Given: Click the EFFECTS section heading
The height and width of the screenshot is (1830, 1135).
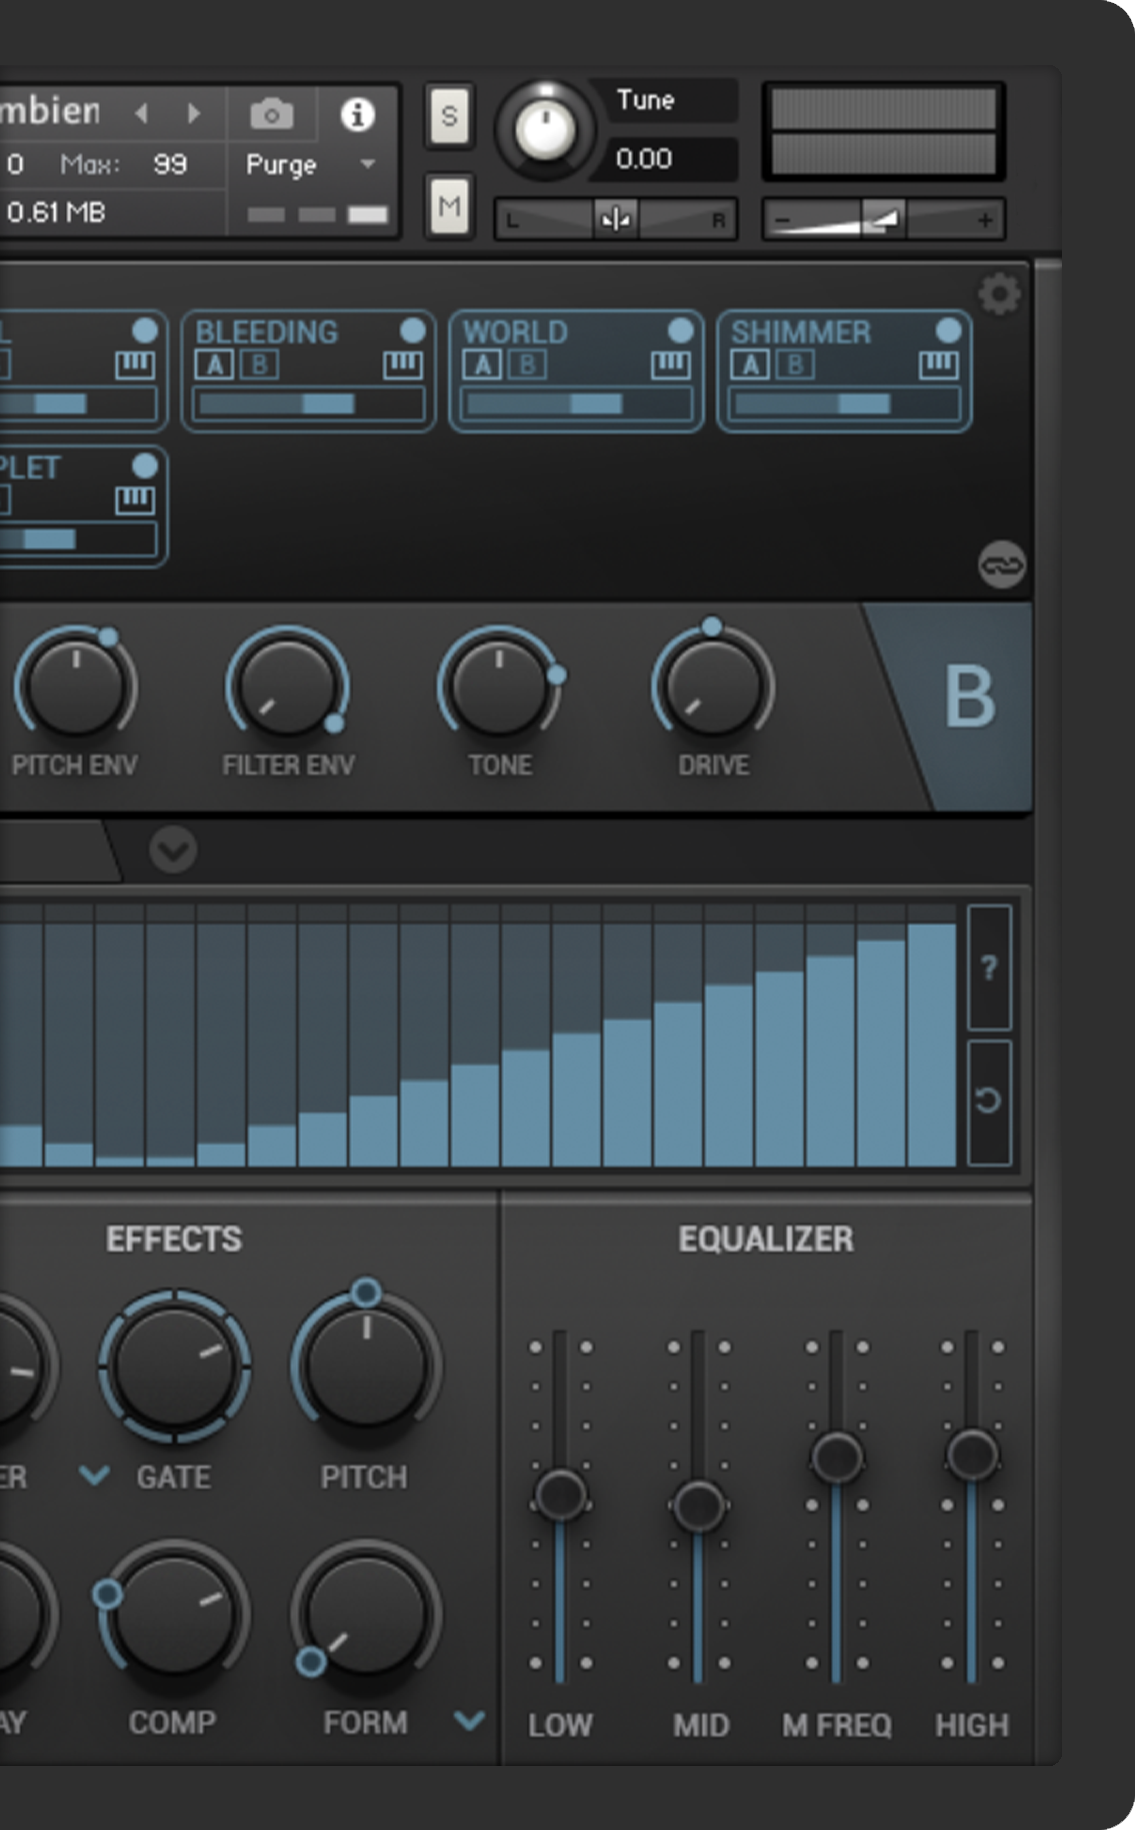Looking at the screenshot, I should click(174, 1239).
